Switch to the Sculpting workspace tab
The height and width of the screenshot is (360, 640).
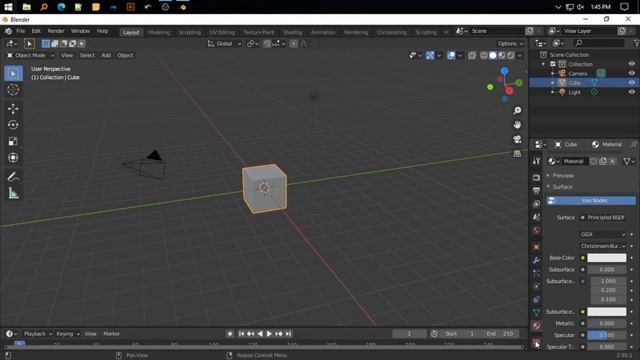point(190,32)
